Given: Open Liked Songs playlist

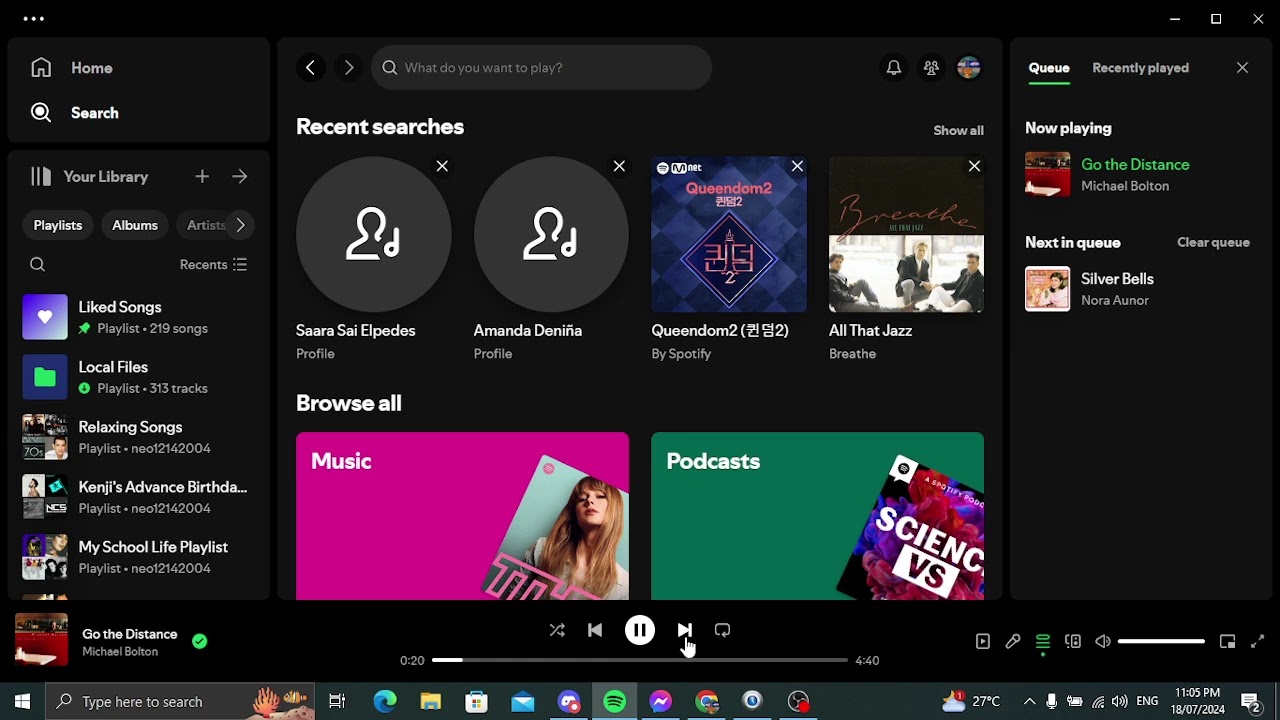Looking at the screenshot, I should click(x=137, y=317).
